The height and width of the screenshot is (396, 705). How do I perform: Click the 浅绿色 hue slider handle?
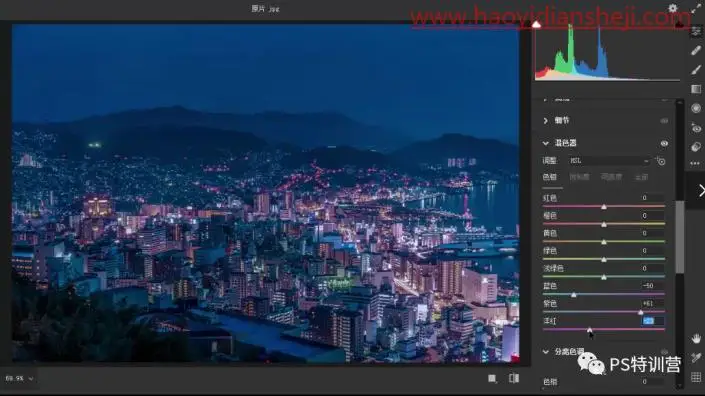pos(604,277)
